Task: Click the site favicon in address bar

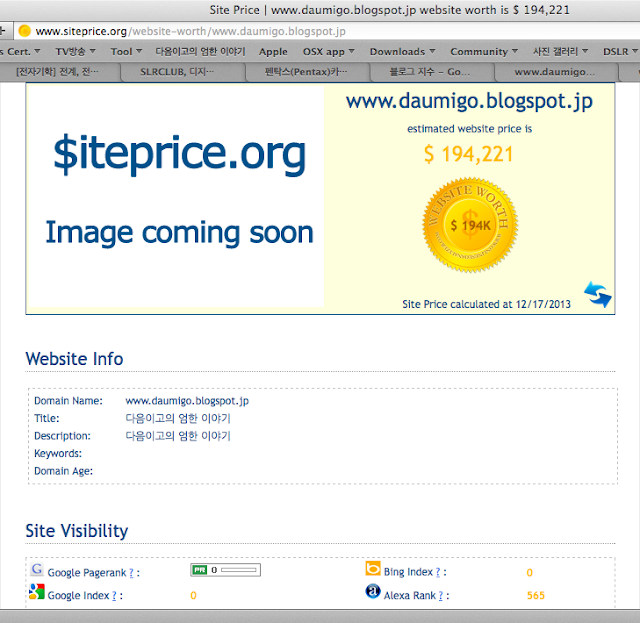Action: pos(24,31)
